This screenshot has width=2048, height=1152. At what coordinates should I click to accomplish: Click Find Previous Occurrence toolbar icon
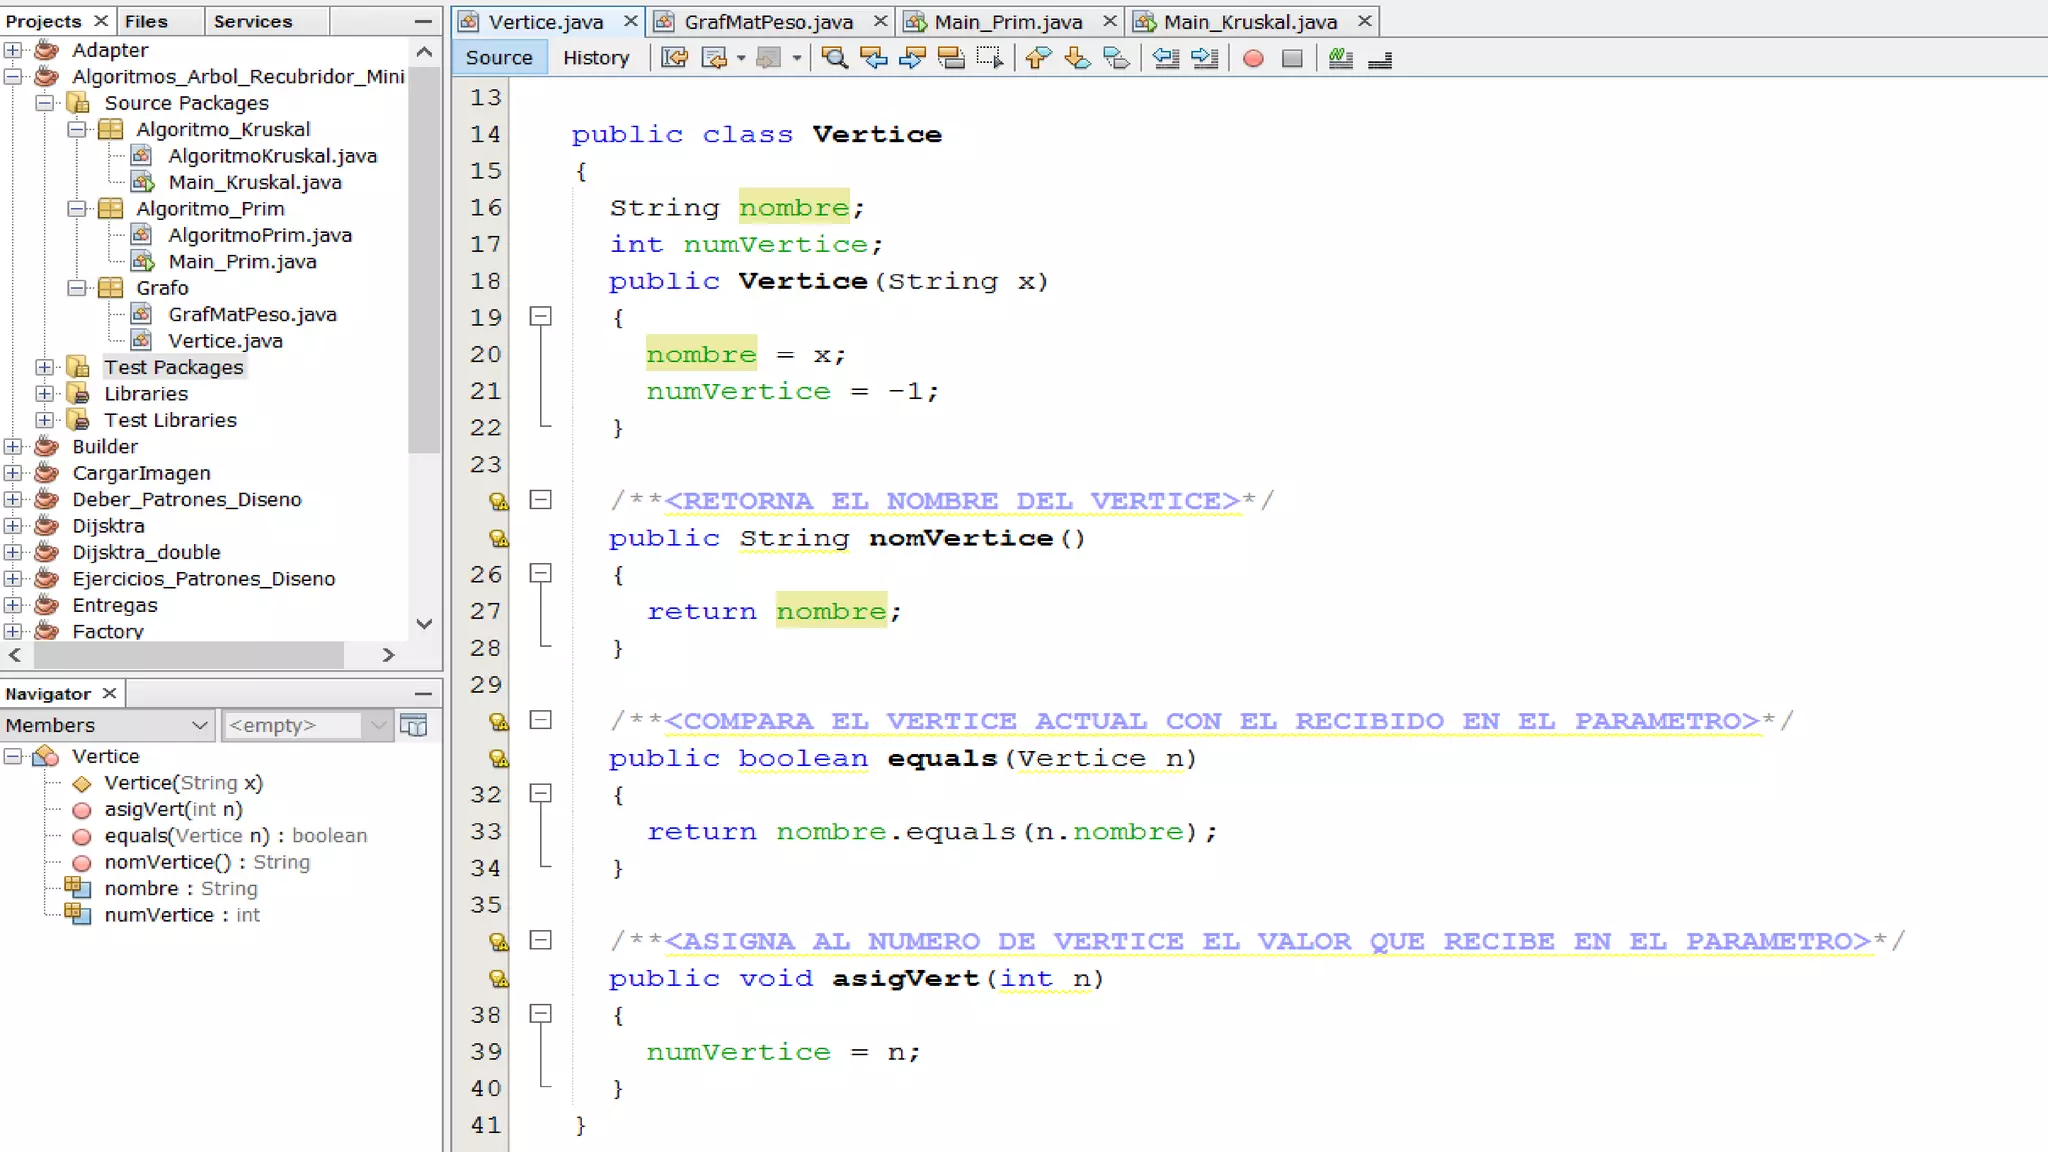click(x=873, y=58)
